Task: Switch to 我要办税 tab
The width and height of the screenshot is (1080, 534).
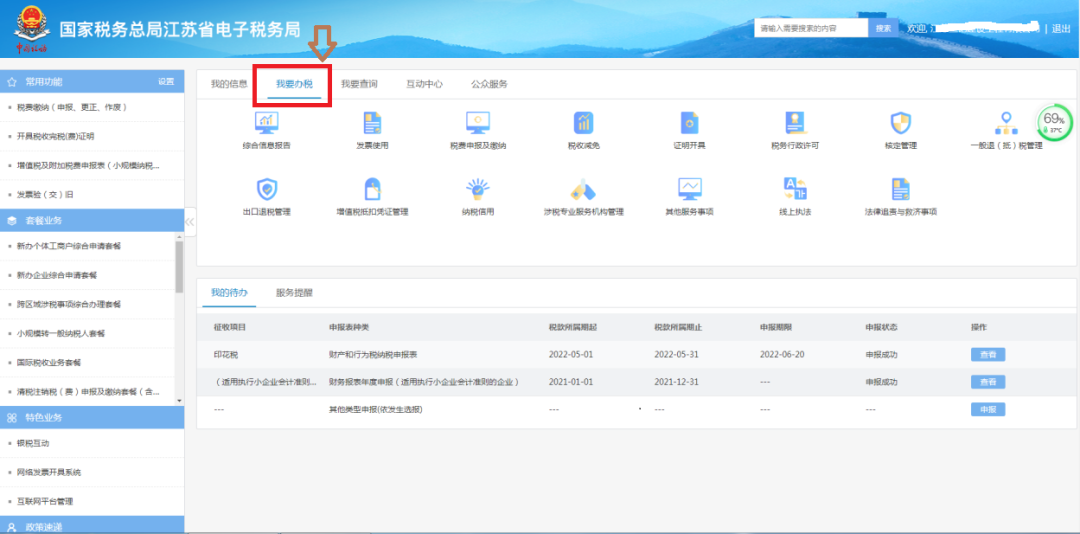Action: pyautogui.click(x=294, y=84)
